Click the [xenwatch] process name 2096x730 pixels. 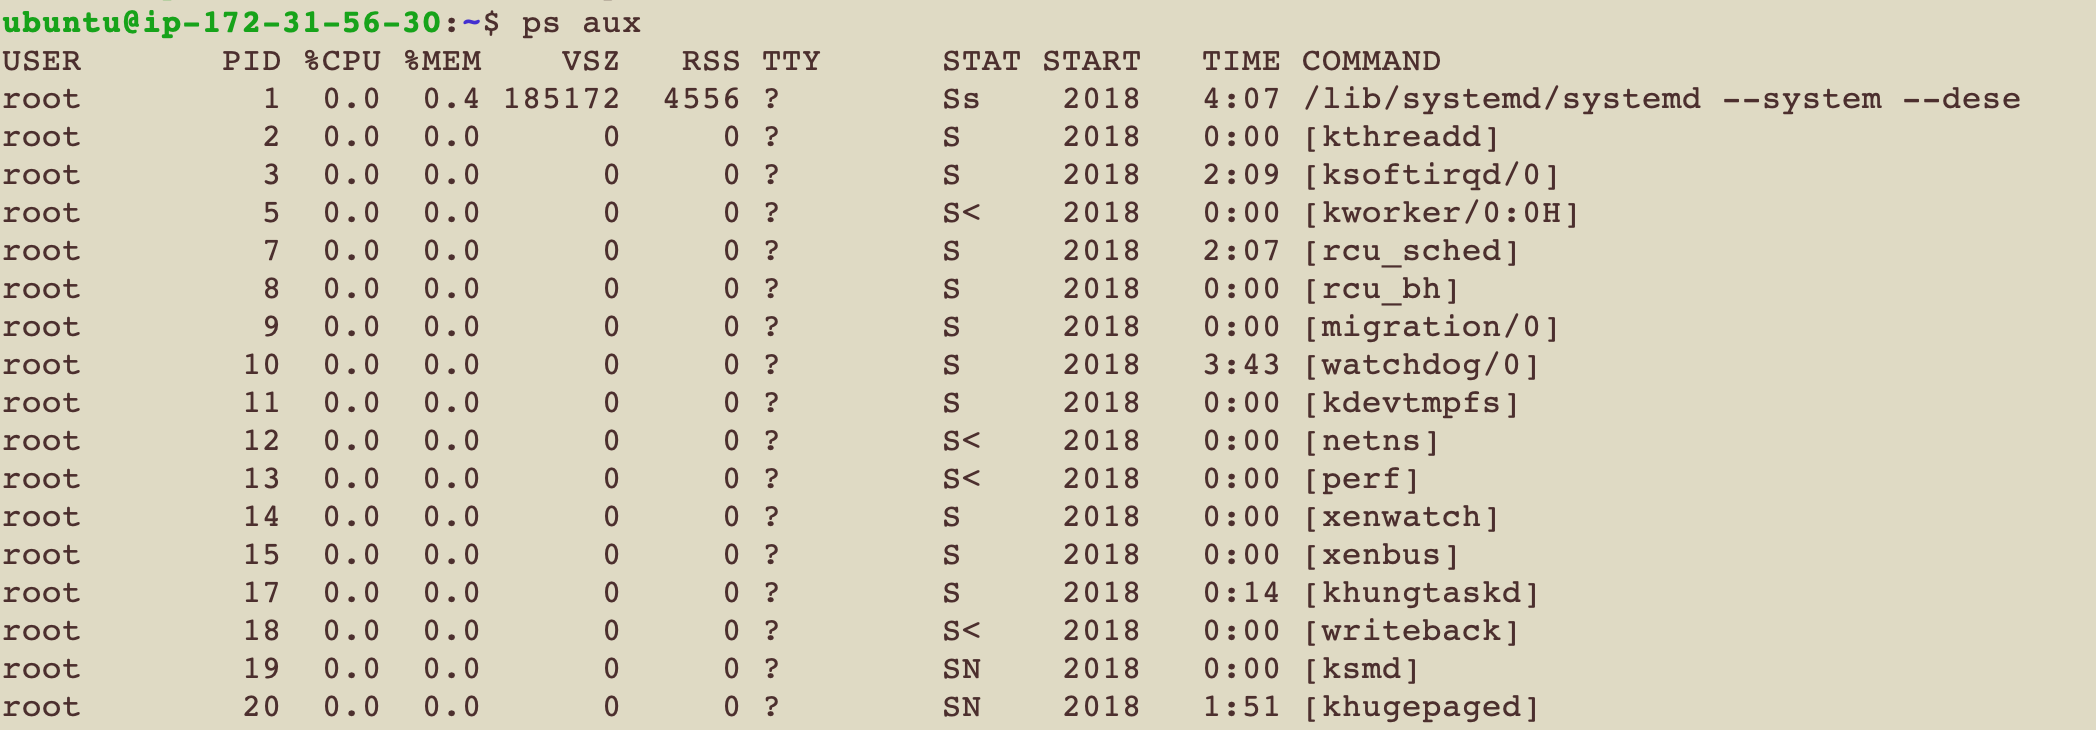tap(1401, 517)
